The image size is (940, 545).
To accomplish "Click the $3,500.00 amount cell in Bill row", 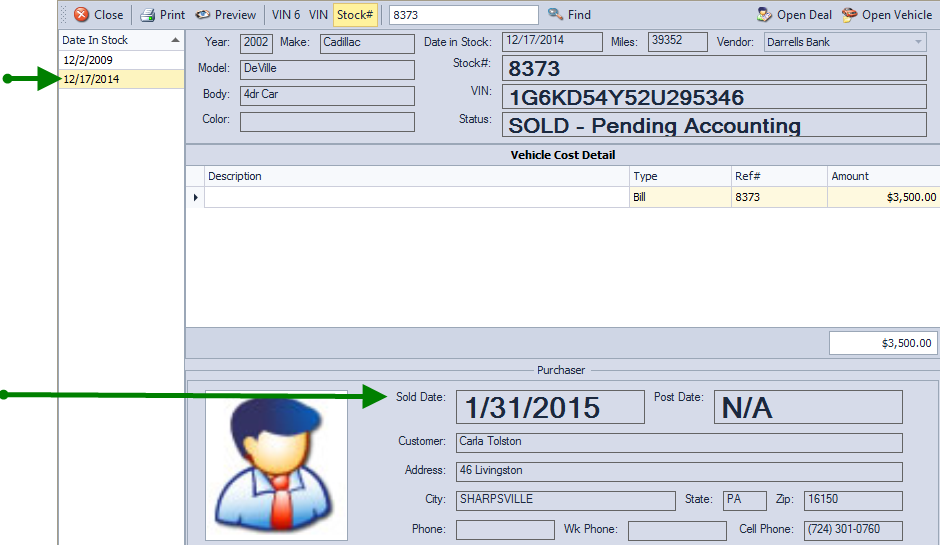I will coord(884,197).
